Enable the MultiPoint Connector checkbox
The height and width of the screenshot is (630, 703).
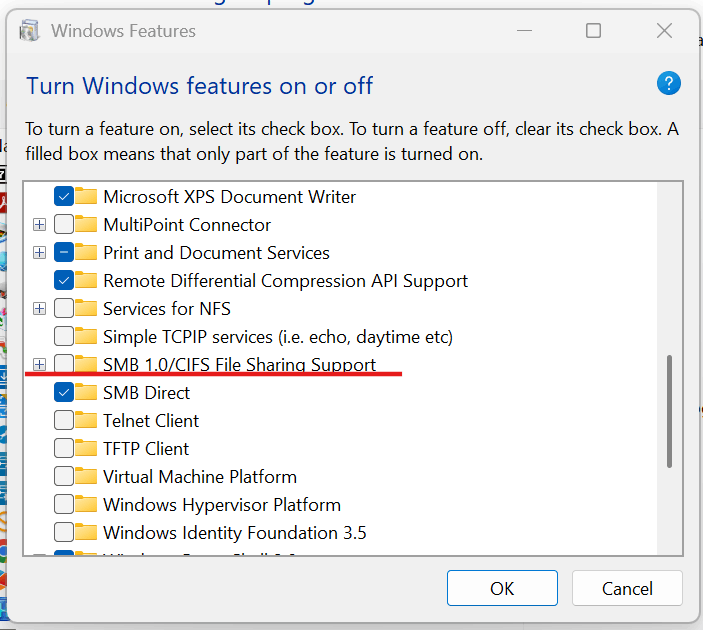pos(64,224)
